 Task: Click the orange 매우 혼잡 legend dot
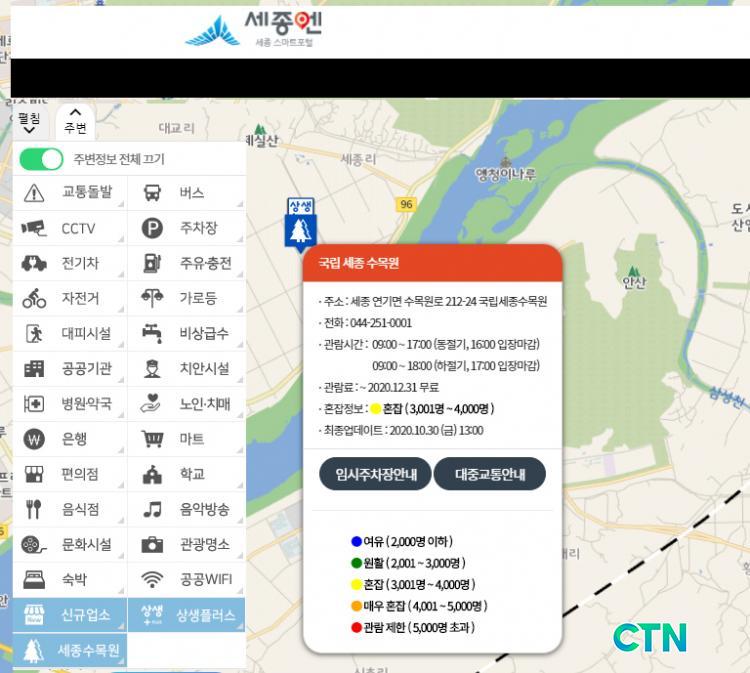356,606
